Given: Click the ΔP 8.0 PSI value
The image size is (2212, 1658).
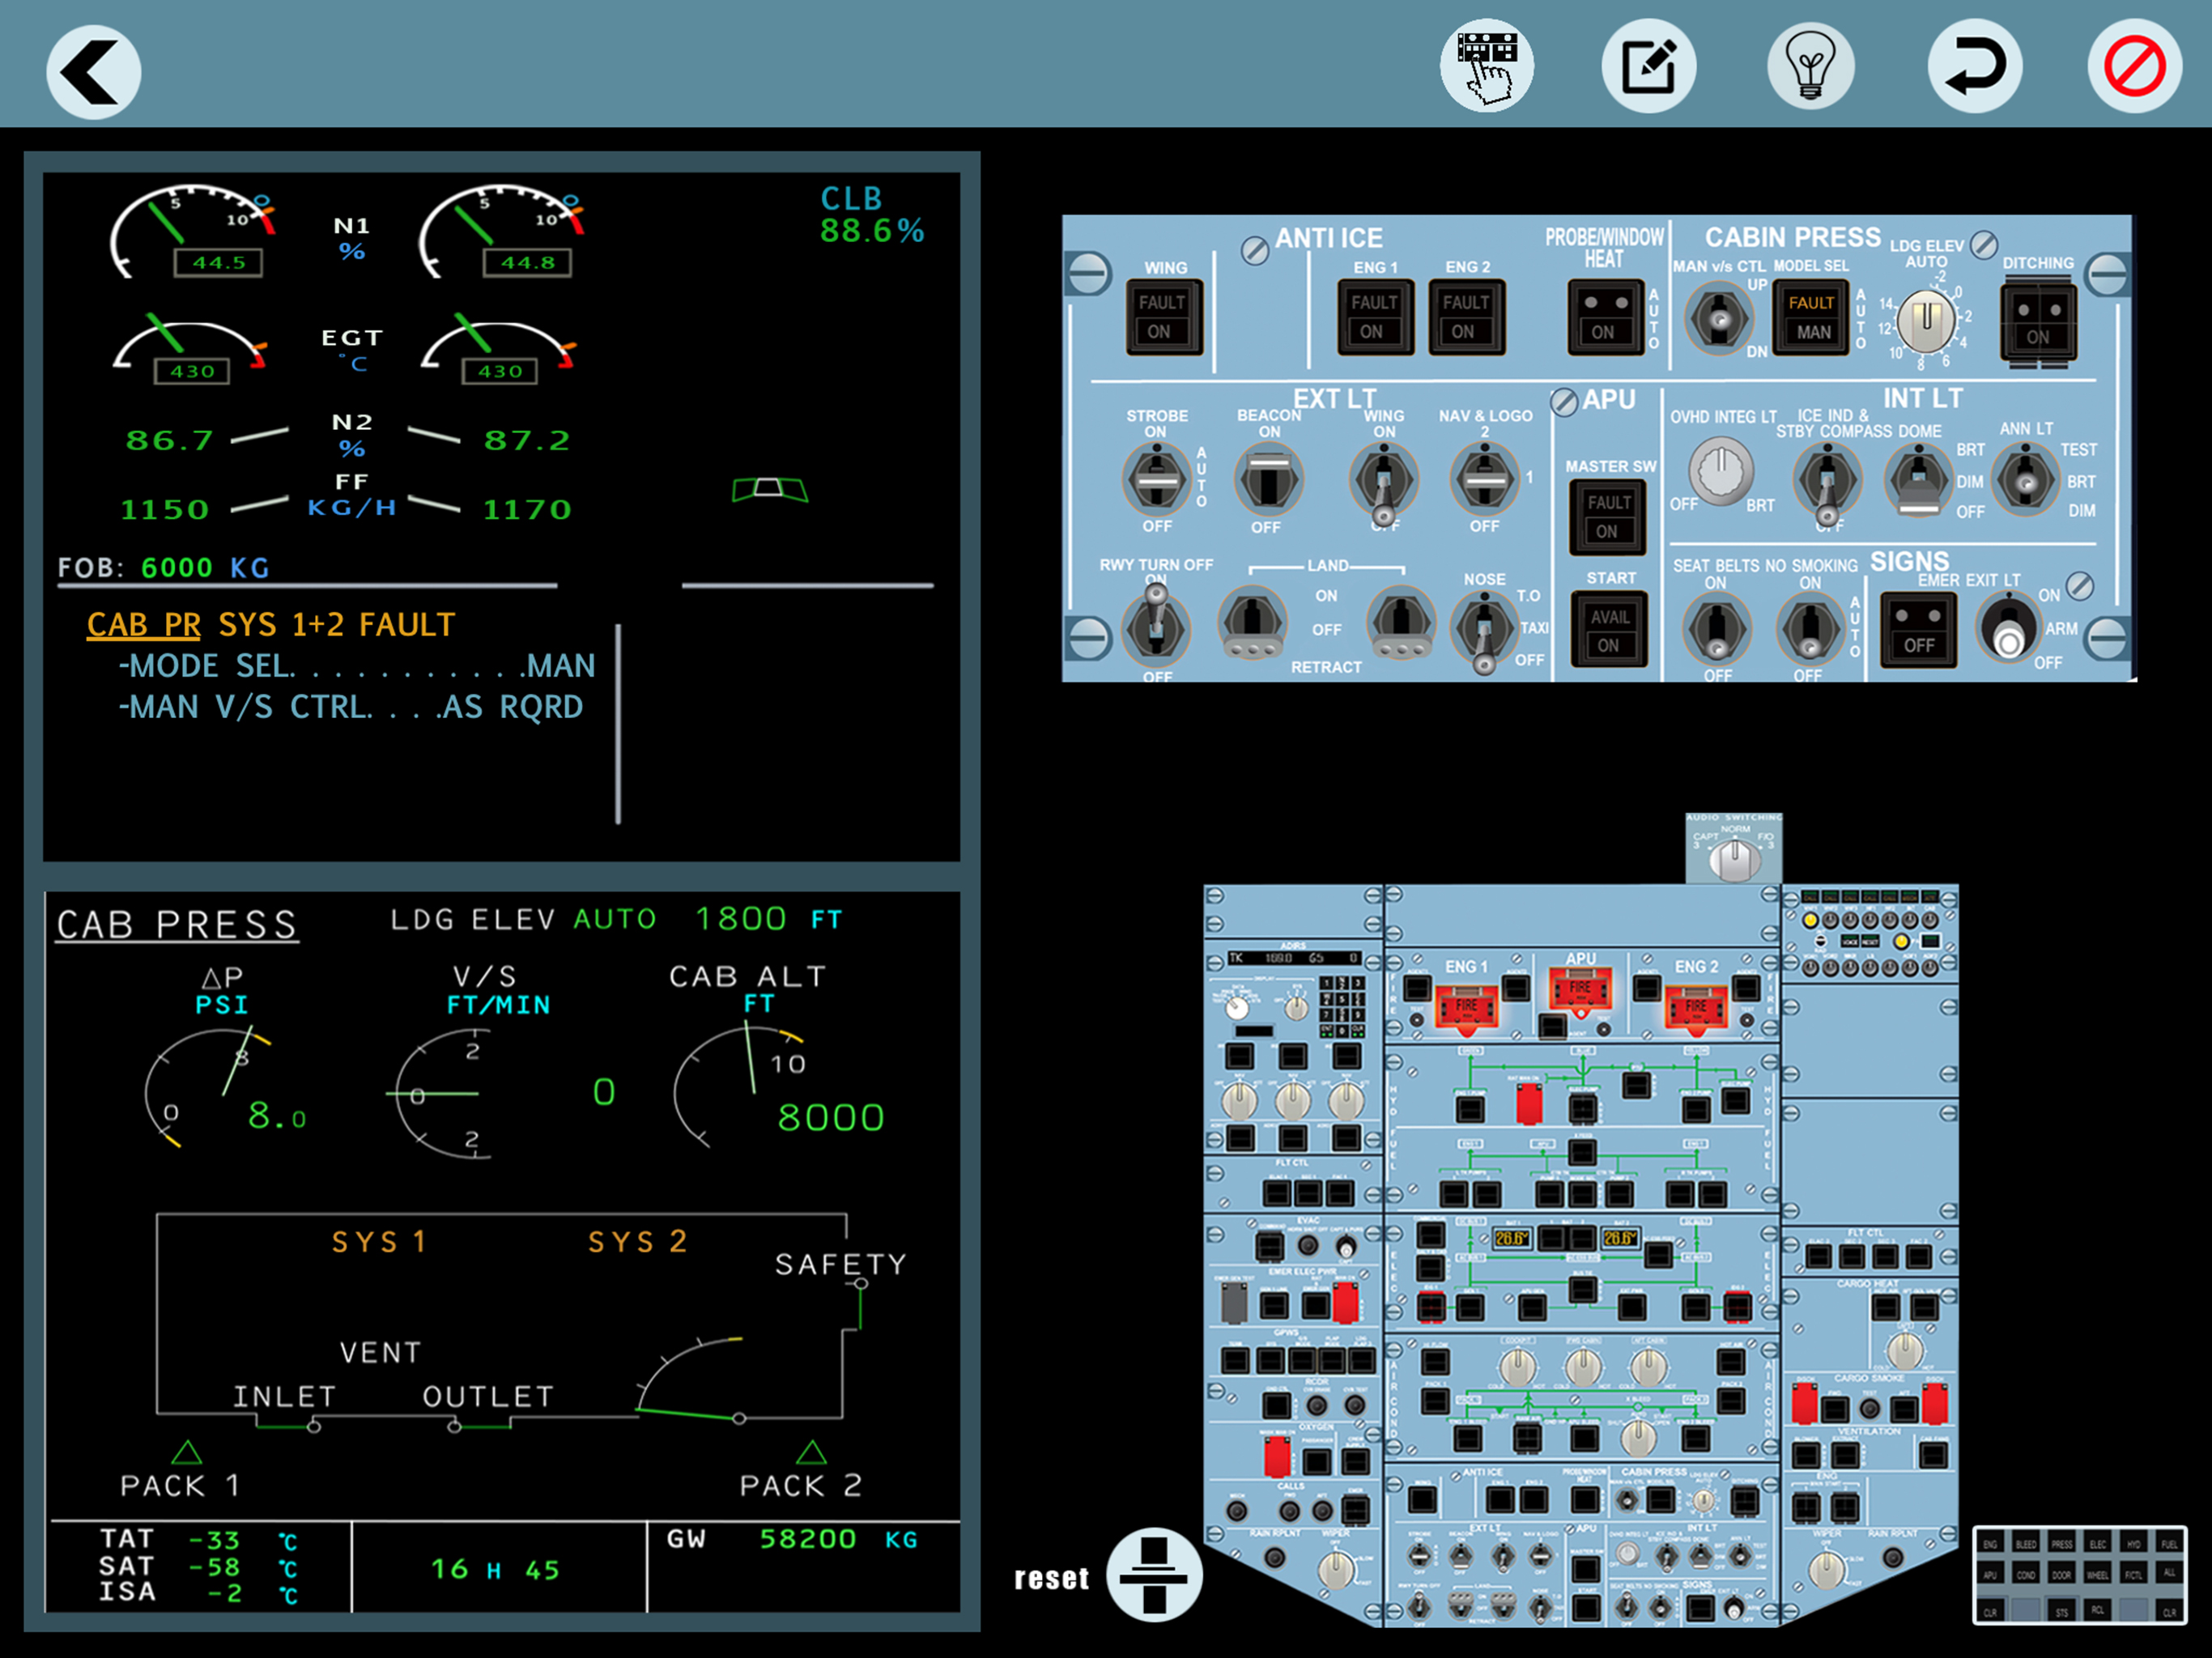Looking at the screenshot, I should pos(276,1115).
